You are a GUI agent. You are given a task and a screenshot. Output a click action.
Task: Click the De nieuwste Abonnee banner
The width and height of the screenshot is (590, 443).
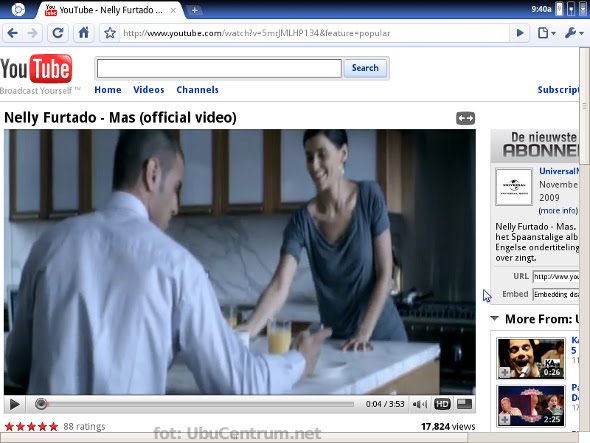[x=535, y=145]
